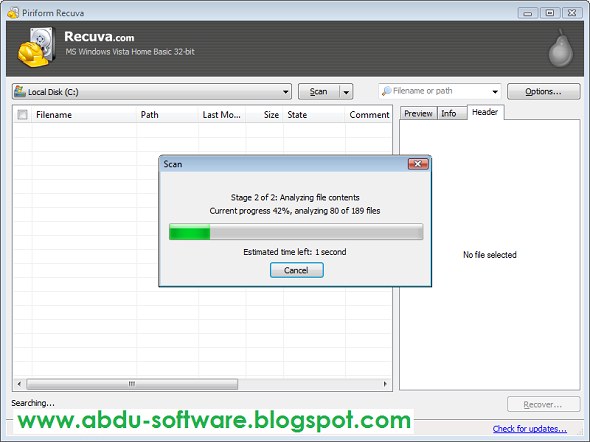590x442 pixels.
Task: Sort by the Last Mo... column header
Action: click(222, 115)
